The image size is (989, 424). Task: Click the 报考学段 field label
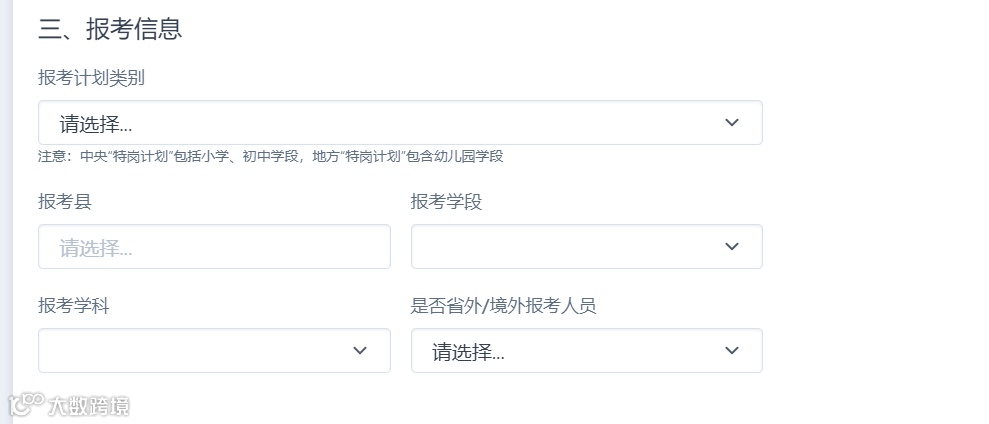(x=446, y=202)
